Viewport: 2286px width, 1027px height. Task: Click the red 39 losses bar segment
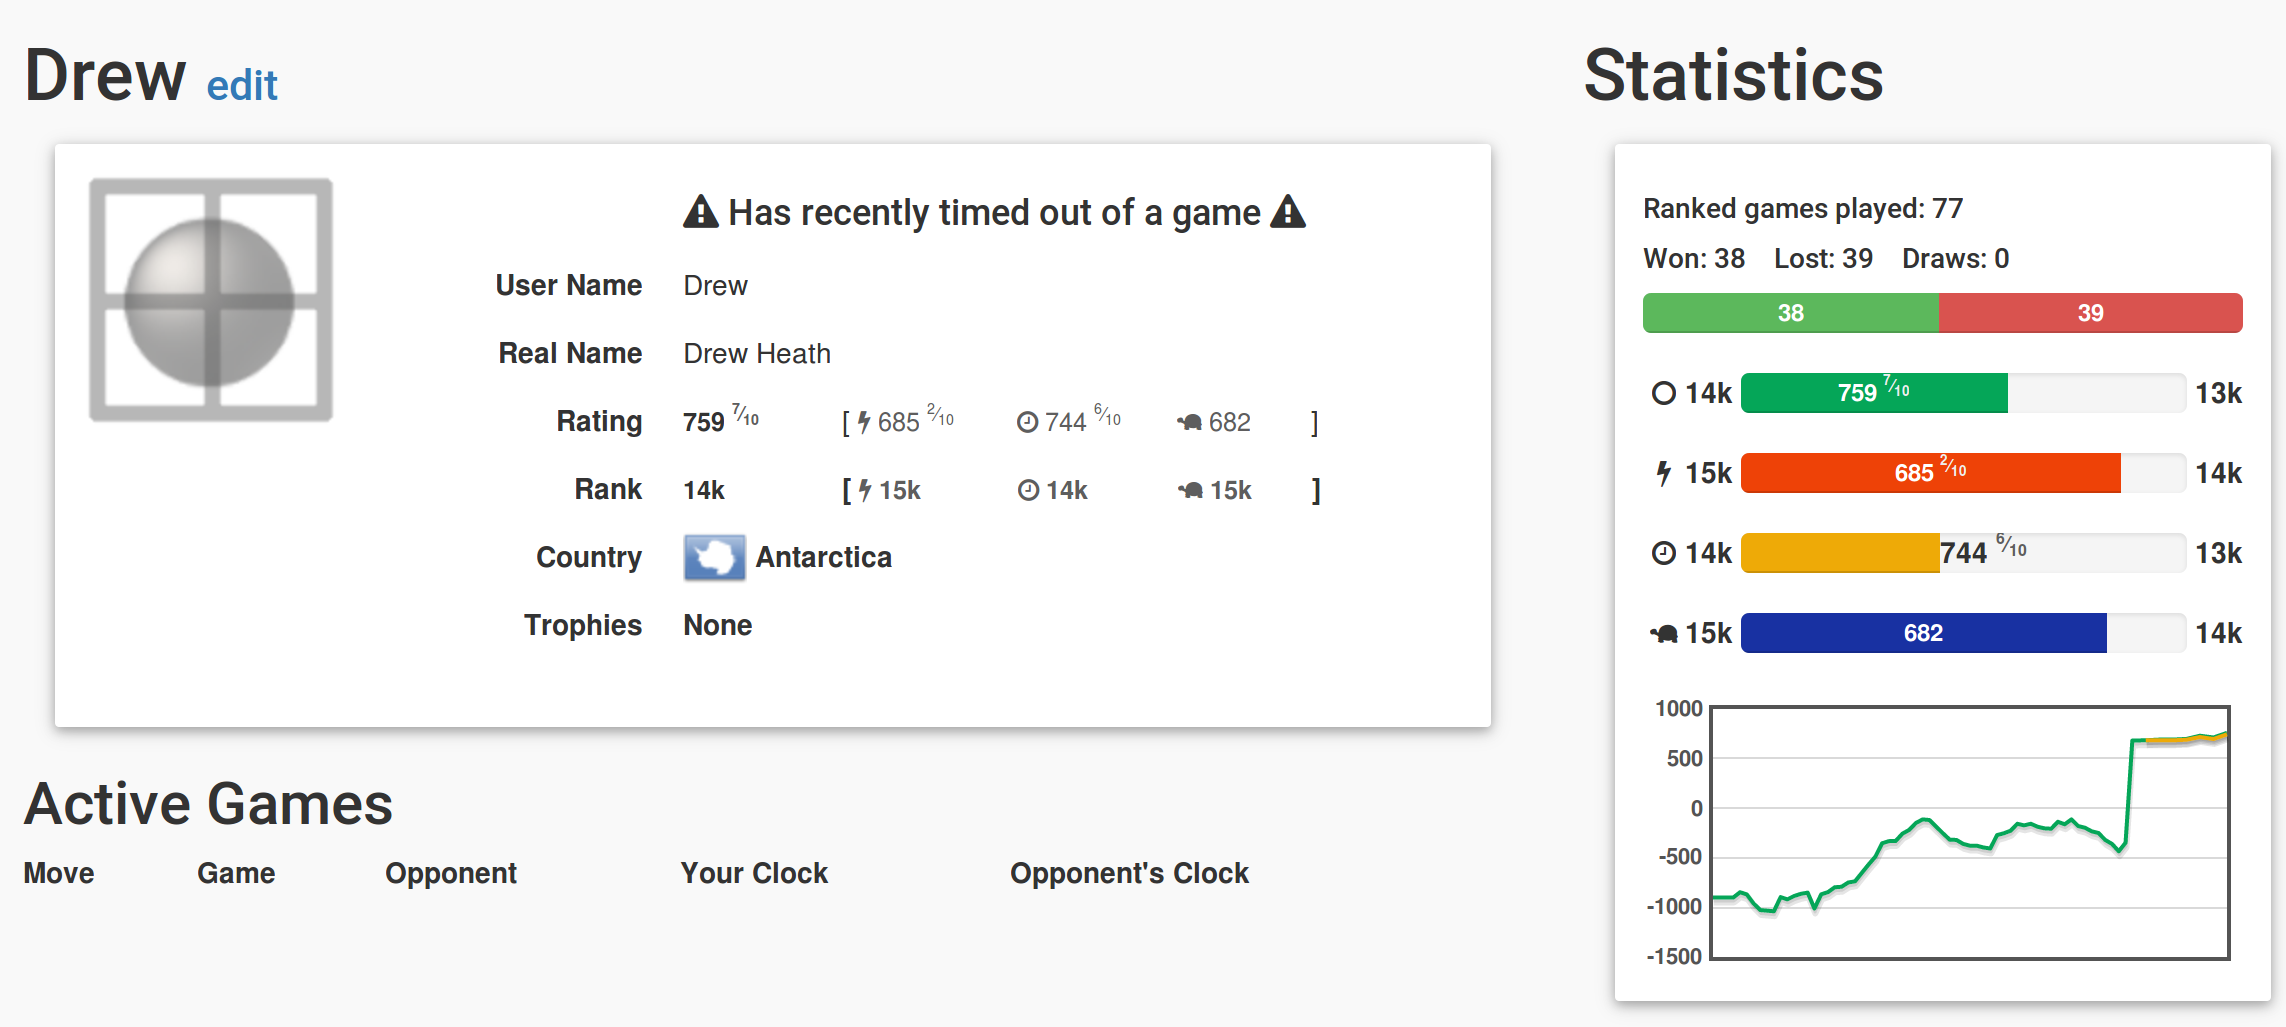coord(2091,313)
